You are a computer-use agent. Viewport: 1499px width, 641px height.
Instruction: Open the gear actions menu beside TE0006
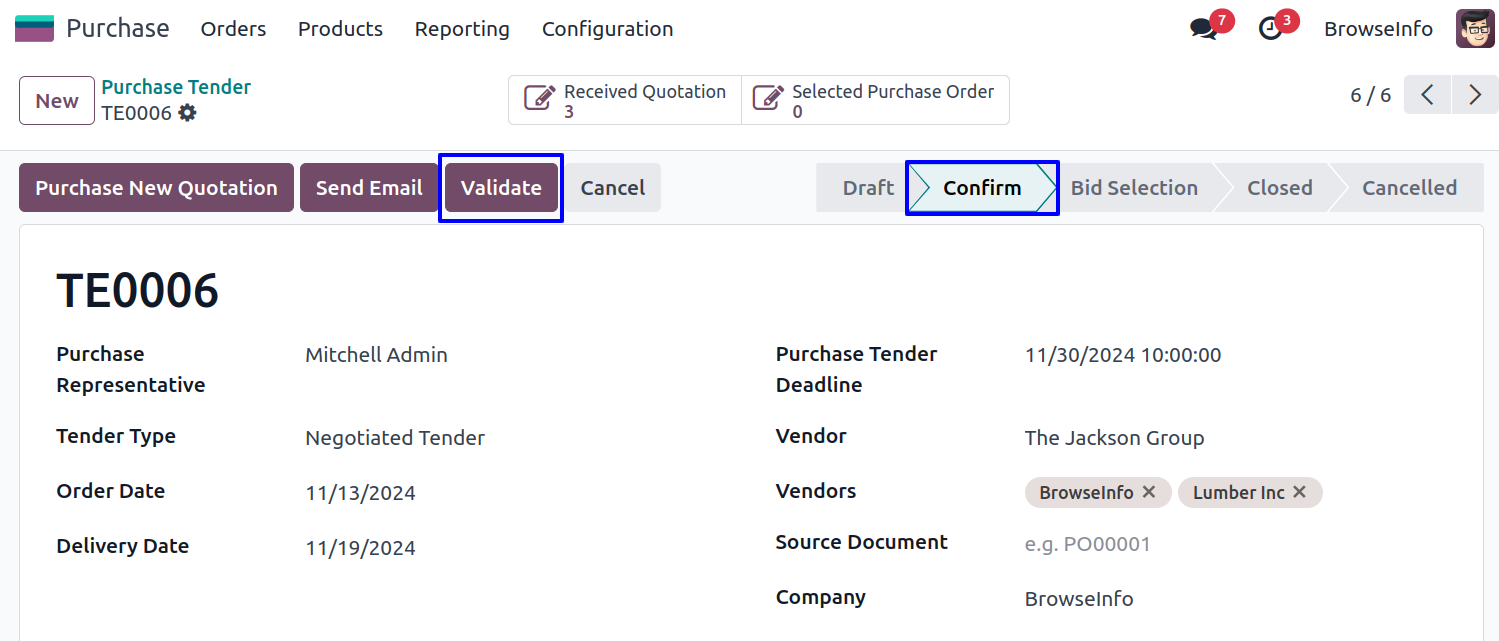pyautogui.click(x=187, y=113)
